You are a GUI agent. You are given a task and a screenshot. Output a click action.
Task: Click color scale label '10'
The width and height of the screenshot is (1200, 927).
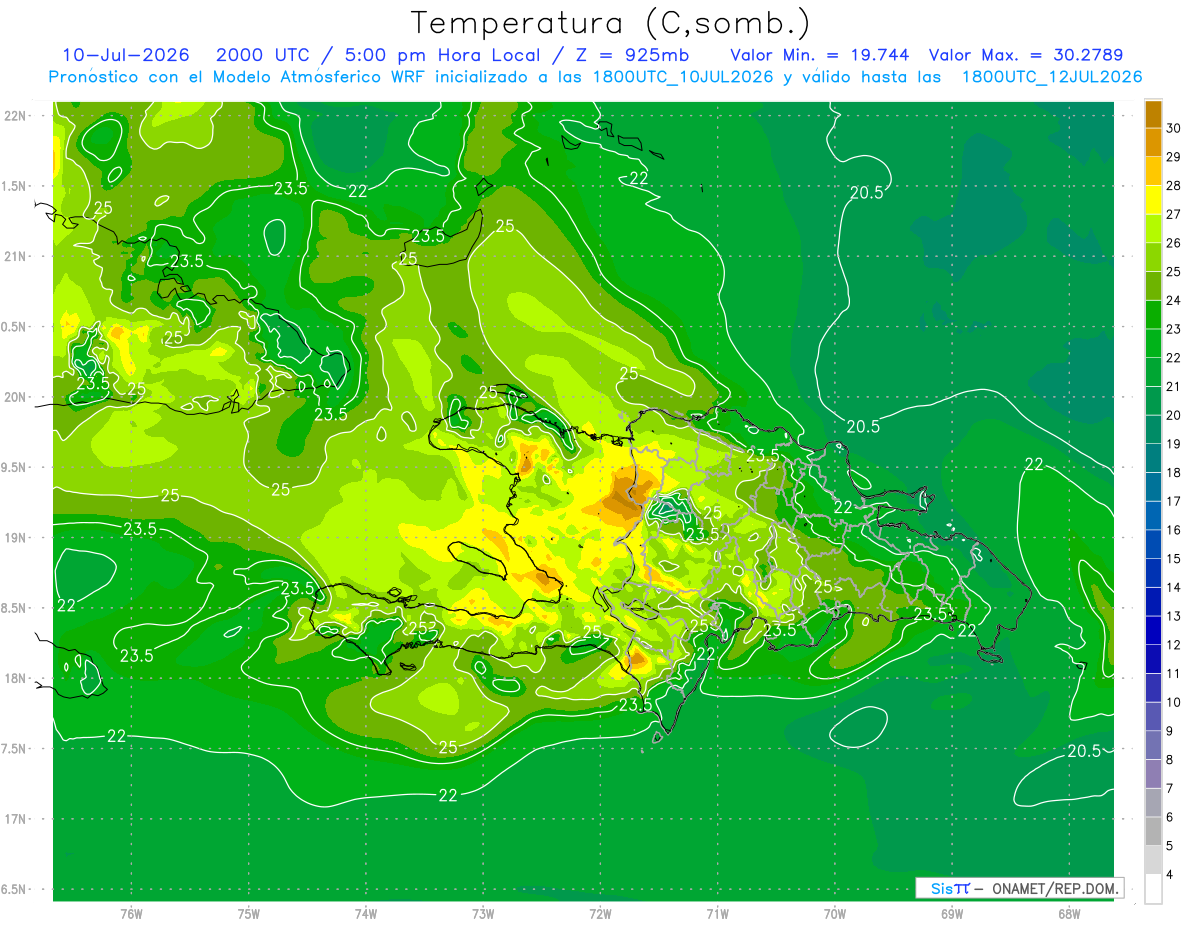pos(1174,702)
